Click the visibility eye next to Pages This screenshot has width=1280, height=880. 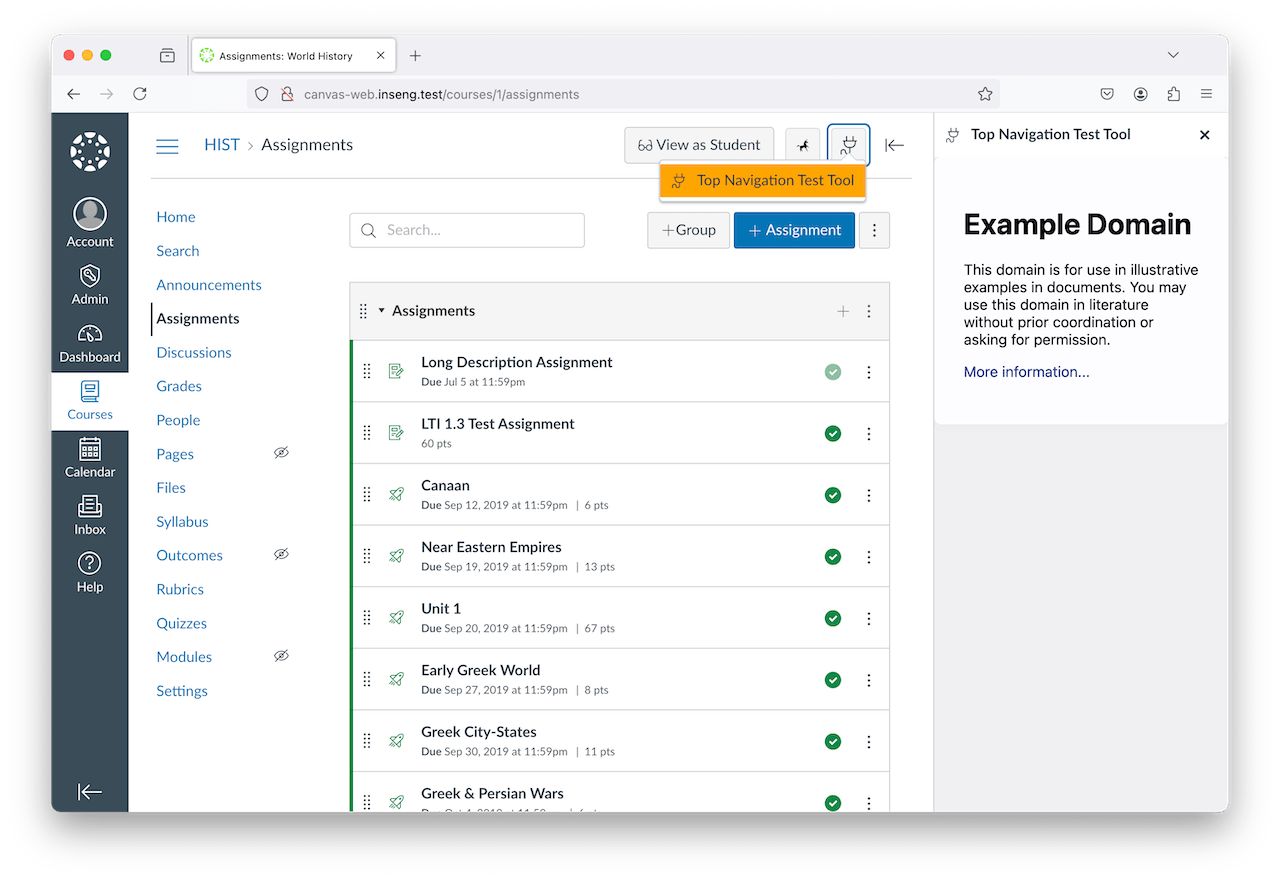(281, 453)
